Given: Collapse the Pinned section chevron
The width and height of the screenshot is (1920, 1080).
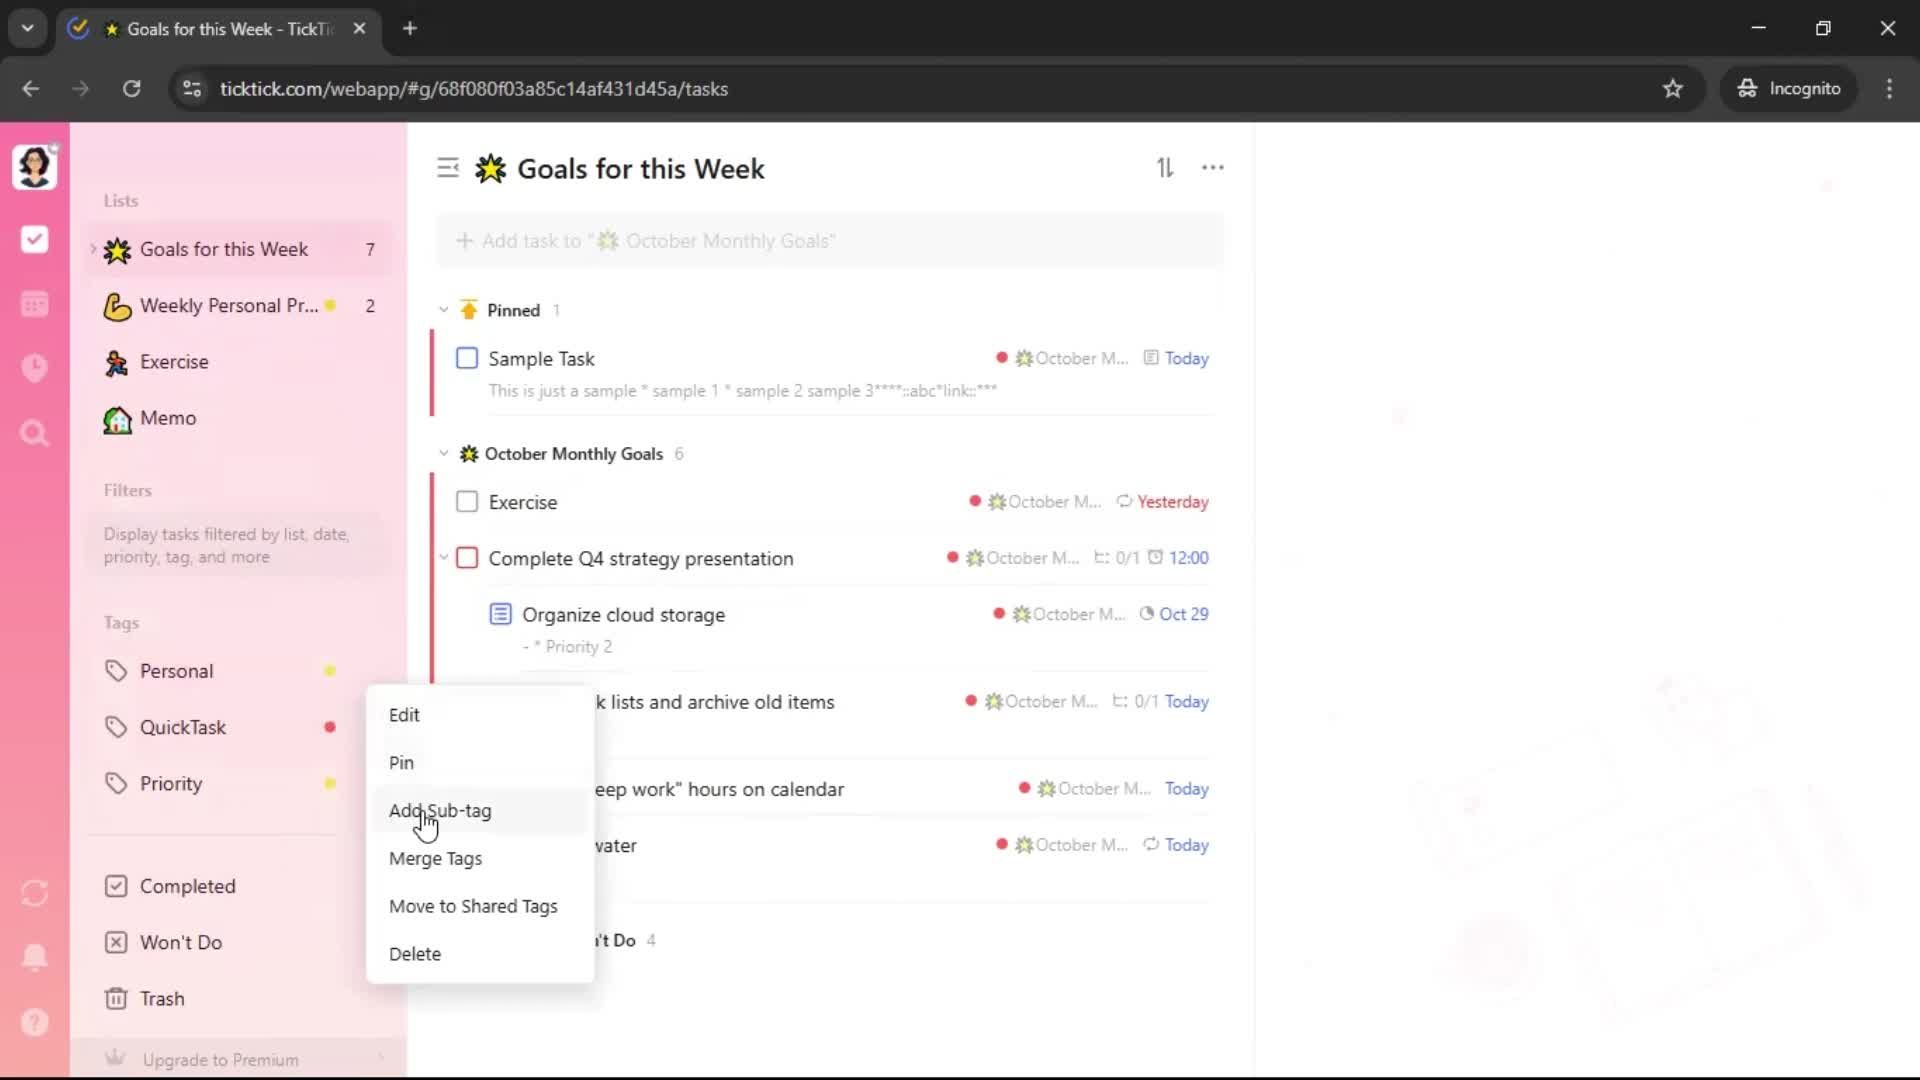Looking at the screenshot, I should tap(444, 310).
